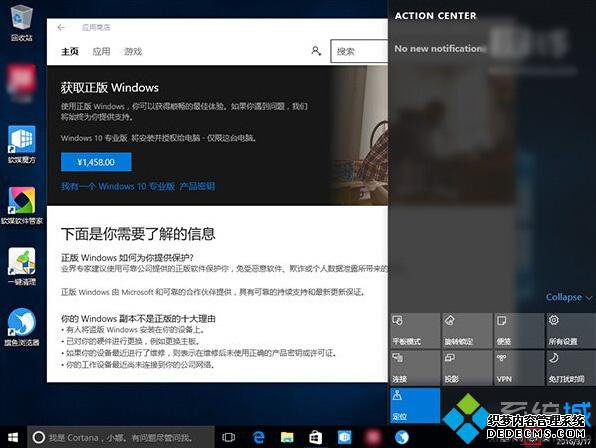Open the 软媒软件管家 desktop shortcut
The width and height of the screenshot is (596, 448).
[x=22, y=206]
